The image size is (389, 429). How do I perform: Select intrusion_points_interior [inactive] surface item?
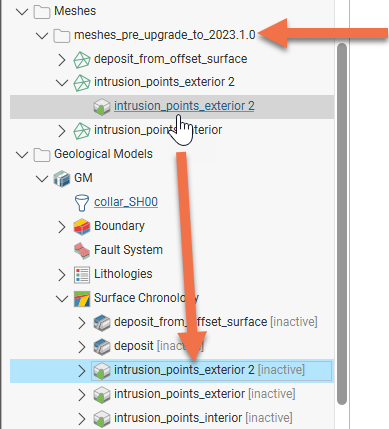pyautogui.click(x=203, y=418)
